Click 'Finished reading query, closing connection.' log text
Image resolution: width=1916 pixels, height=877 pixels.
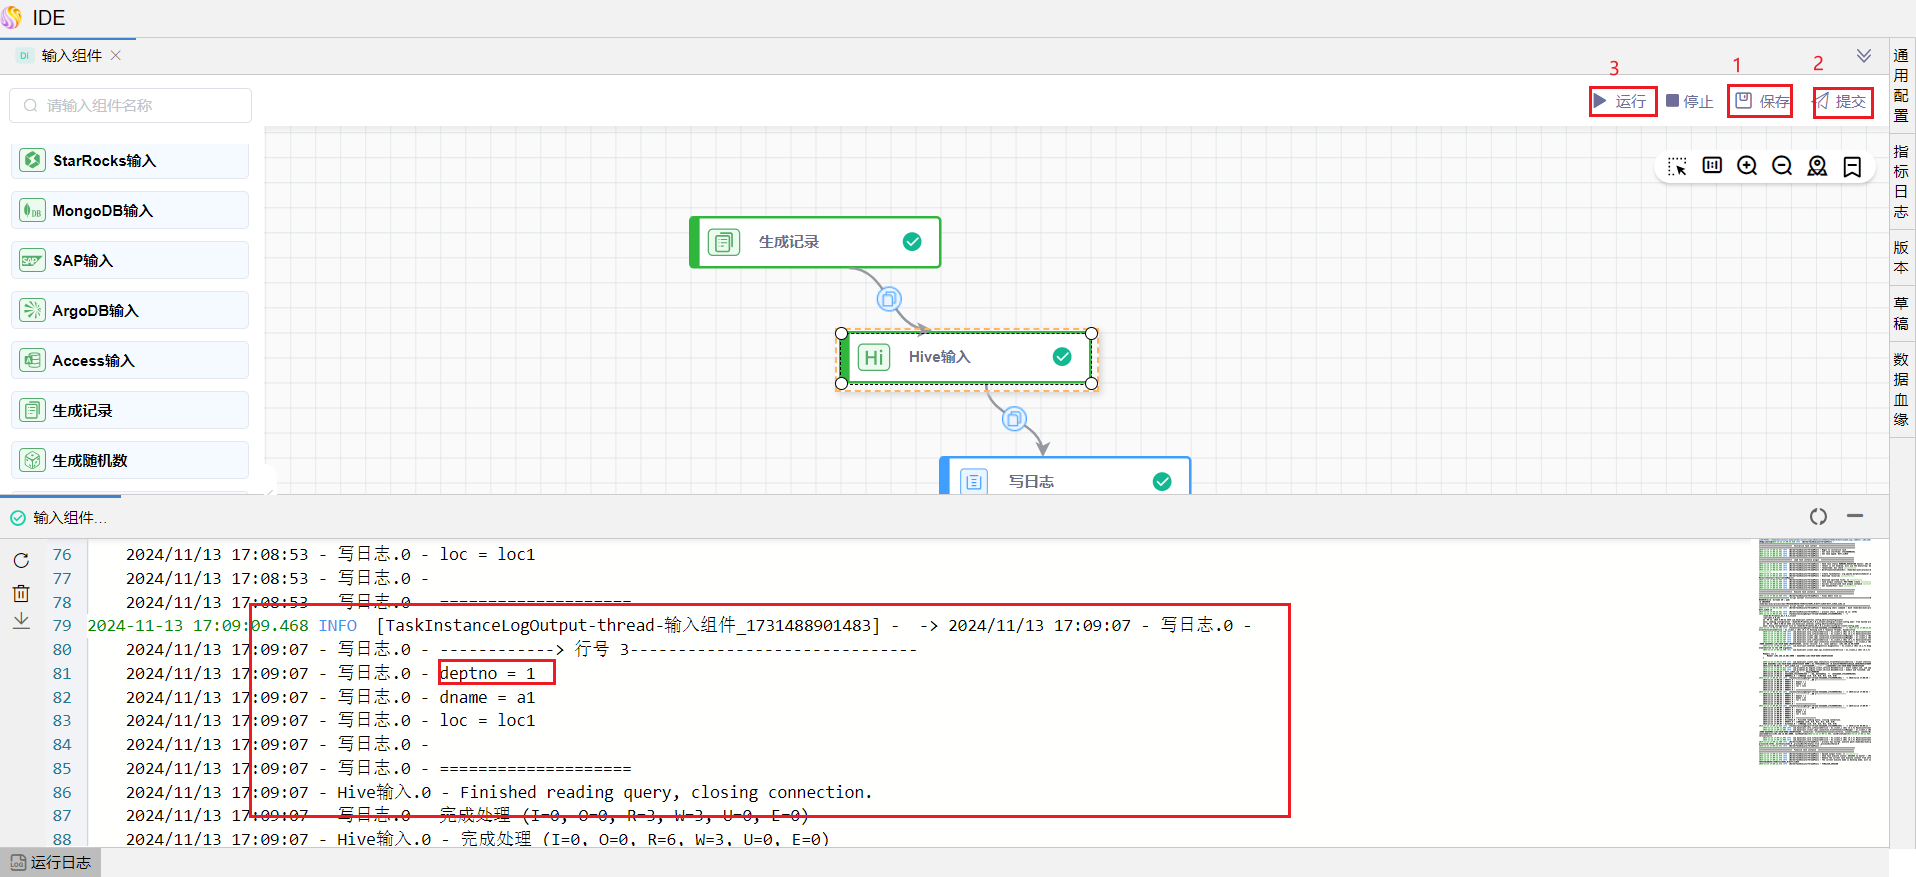pyautogui.click(x=666, y=792)
